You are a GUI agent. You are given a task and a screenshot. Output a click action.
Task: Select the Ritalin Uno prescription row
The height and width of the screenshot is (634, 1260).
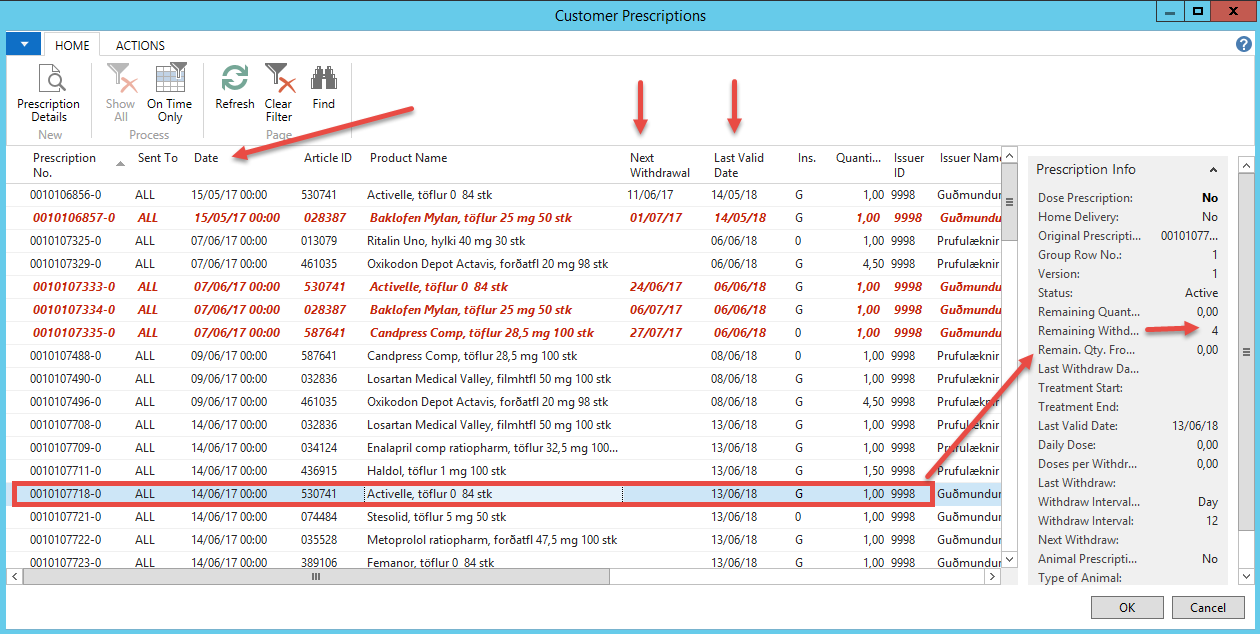[445, 241]
